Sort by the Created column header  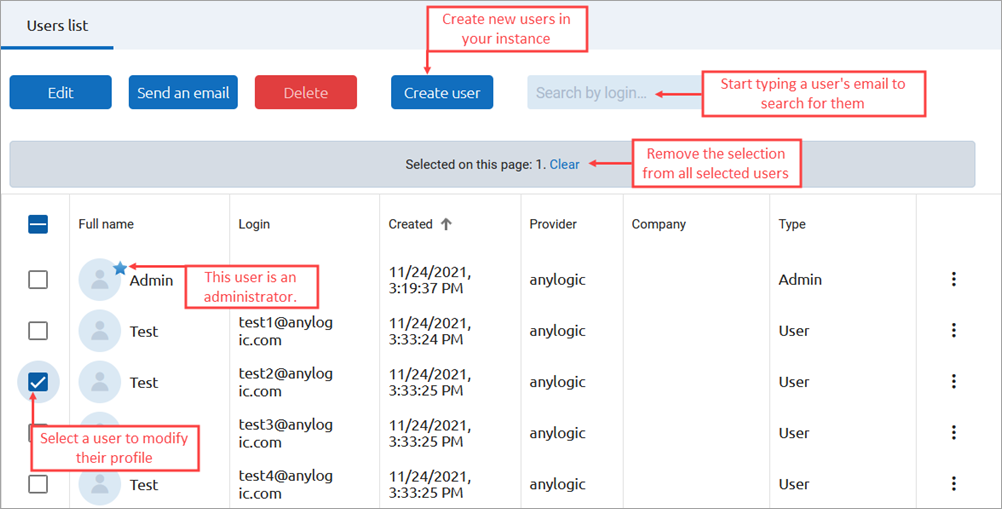coord(411,224)
